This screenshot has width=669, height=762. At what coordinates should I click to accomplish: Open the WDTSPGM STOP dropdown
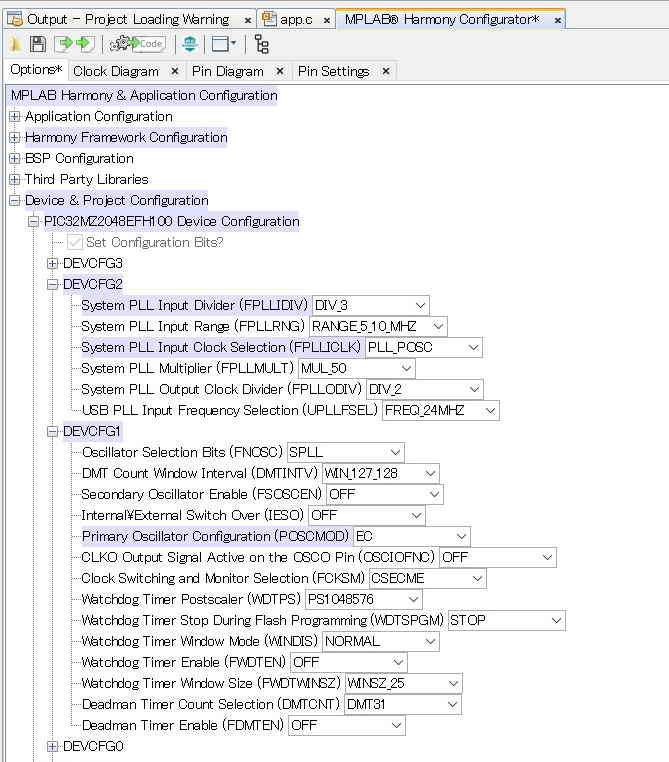[x=507, y=621]
